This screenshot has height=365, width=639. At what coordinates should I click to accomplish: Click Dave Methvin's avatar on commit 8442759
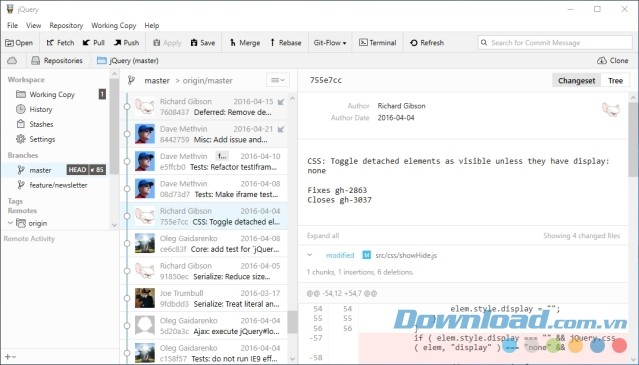pyautogui.click(x=145, y=134)
